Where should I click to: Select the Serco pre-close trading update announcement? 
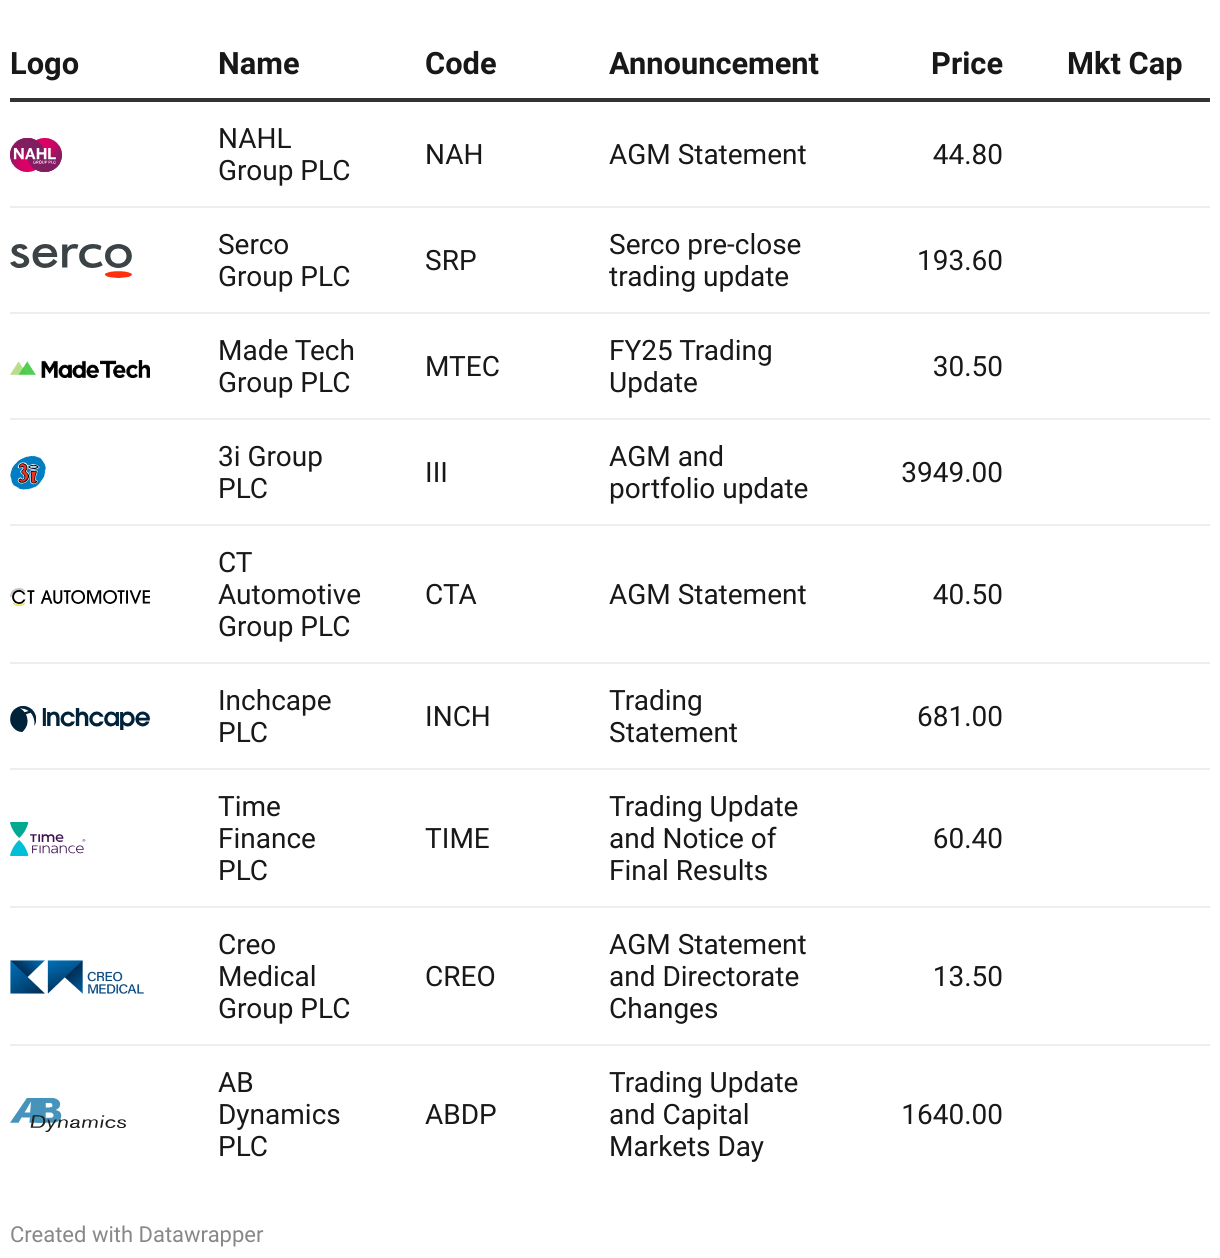click(x=704, y=261)
